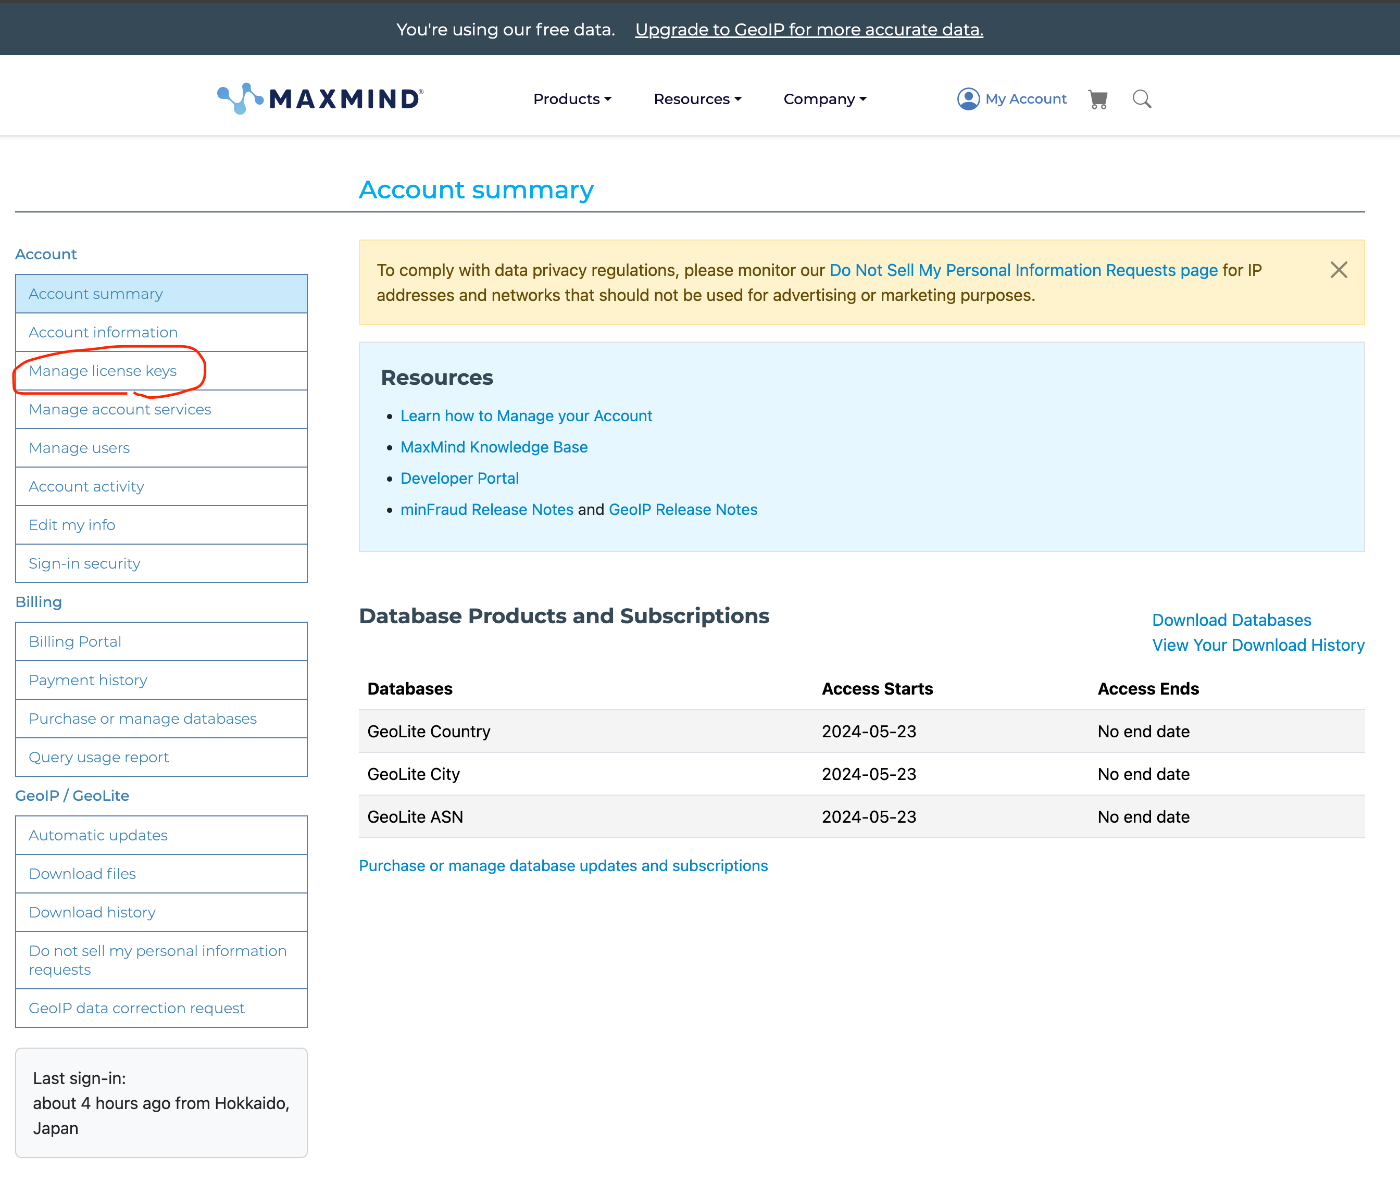
Task: Open Manage users in sidebar
Action: [161, 448]
